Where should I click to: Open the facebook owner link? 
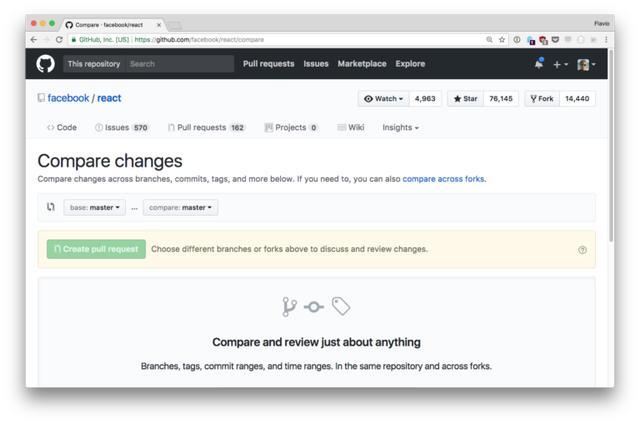point(68,98)
